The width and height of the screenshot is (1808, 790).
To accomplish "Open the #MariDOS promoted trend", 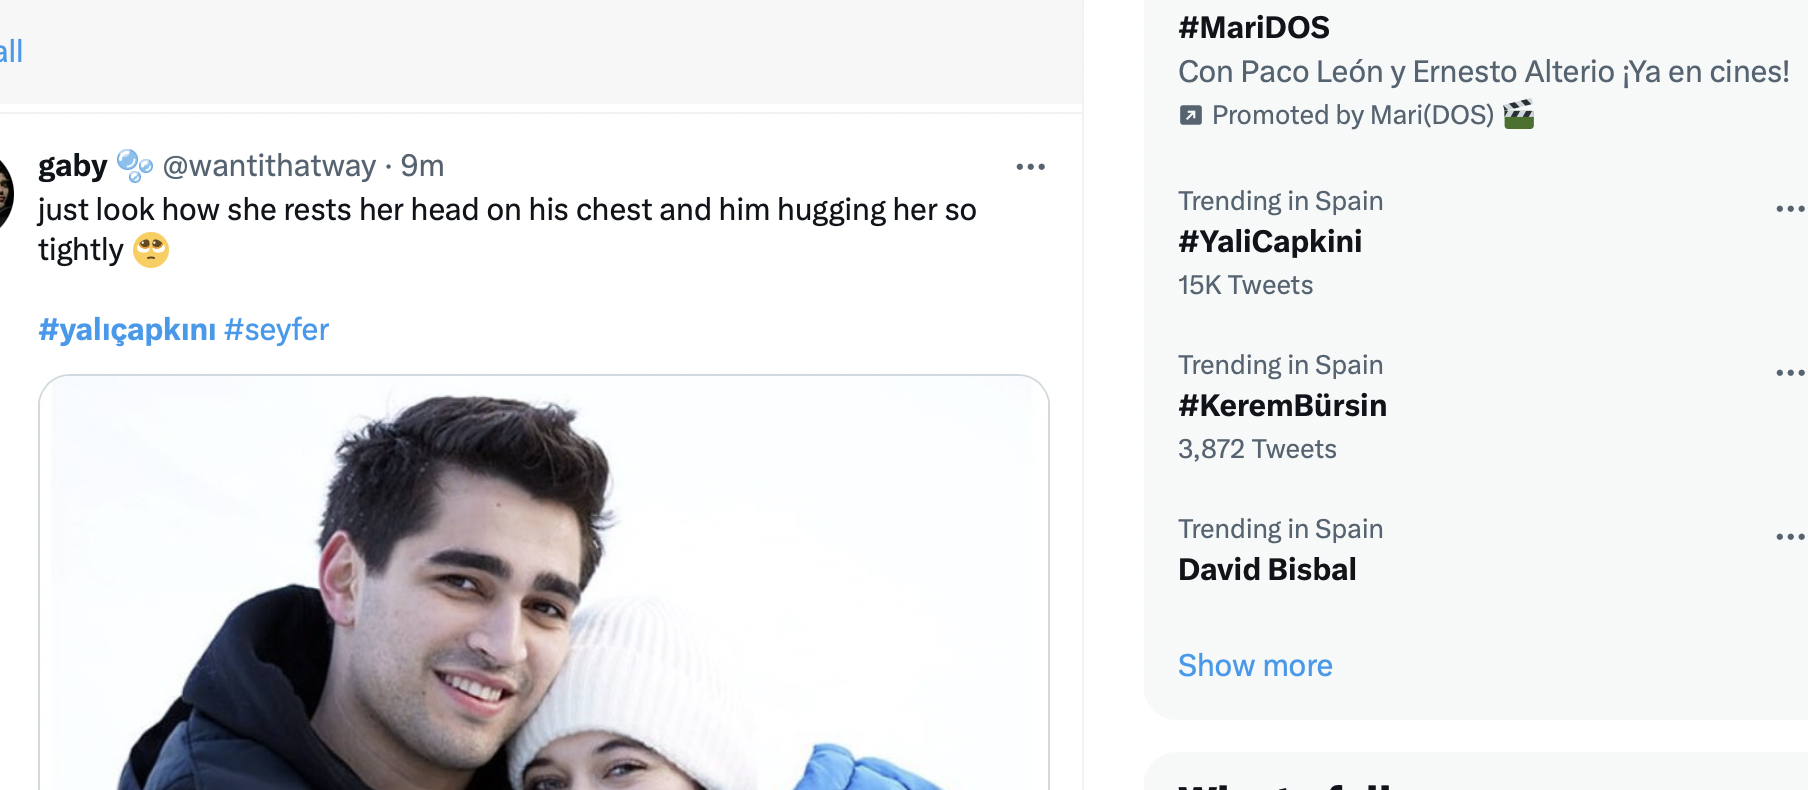I will [x=1254, y=27].
